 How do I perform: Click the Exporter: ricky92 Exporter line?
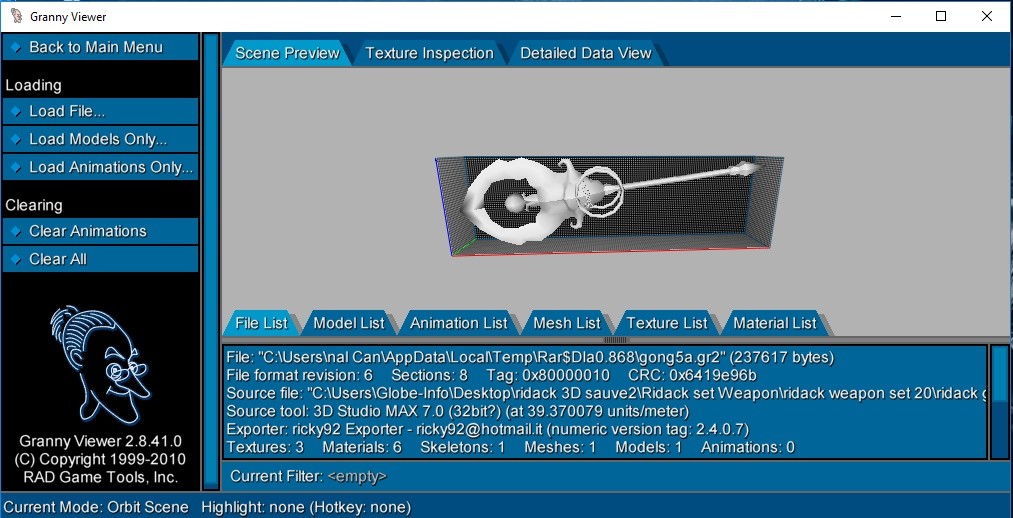488,429
